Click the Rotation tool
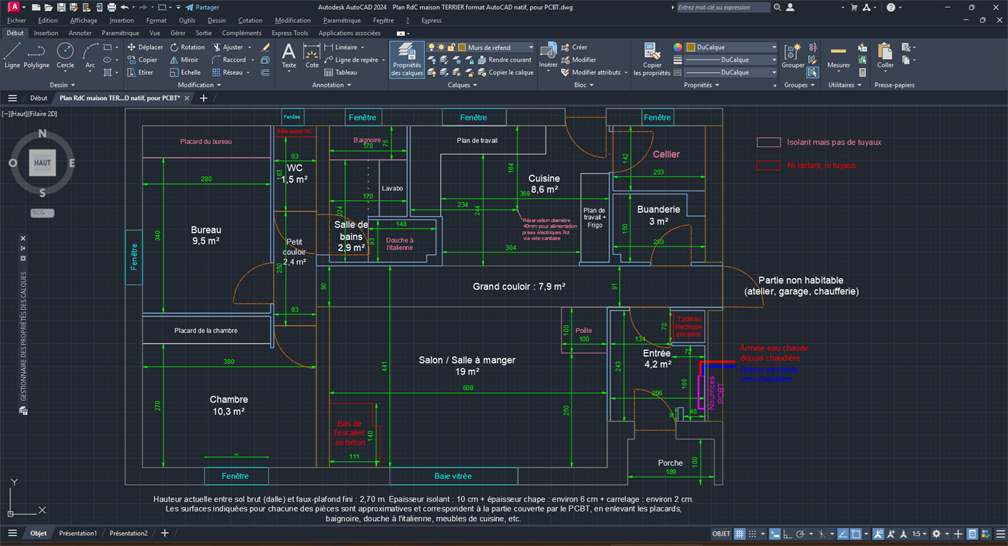 click(x=187, y=47)
